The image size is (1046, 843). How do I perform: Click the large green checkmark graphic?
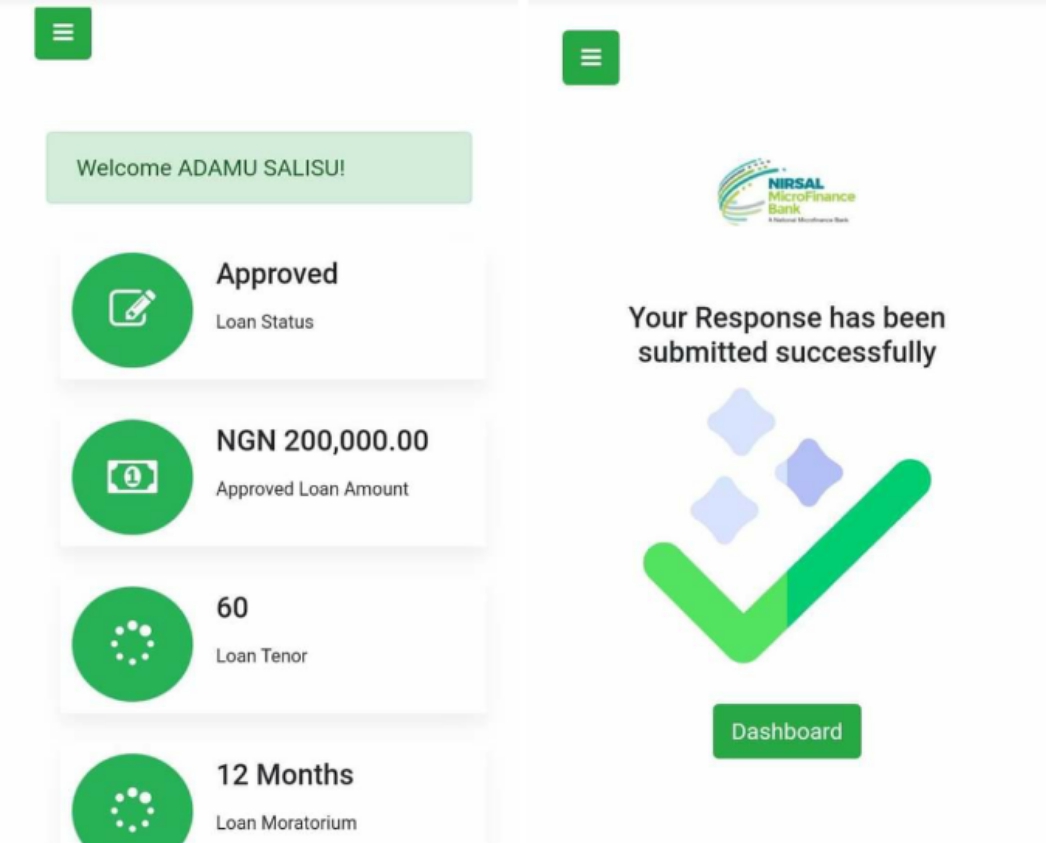[x=787, y=560]
